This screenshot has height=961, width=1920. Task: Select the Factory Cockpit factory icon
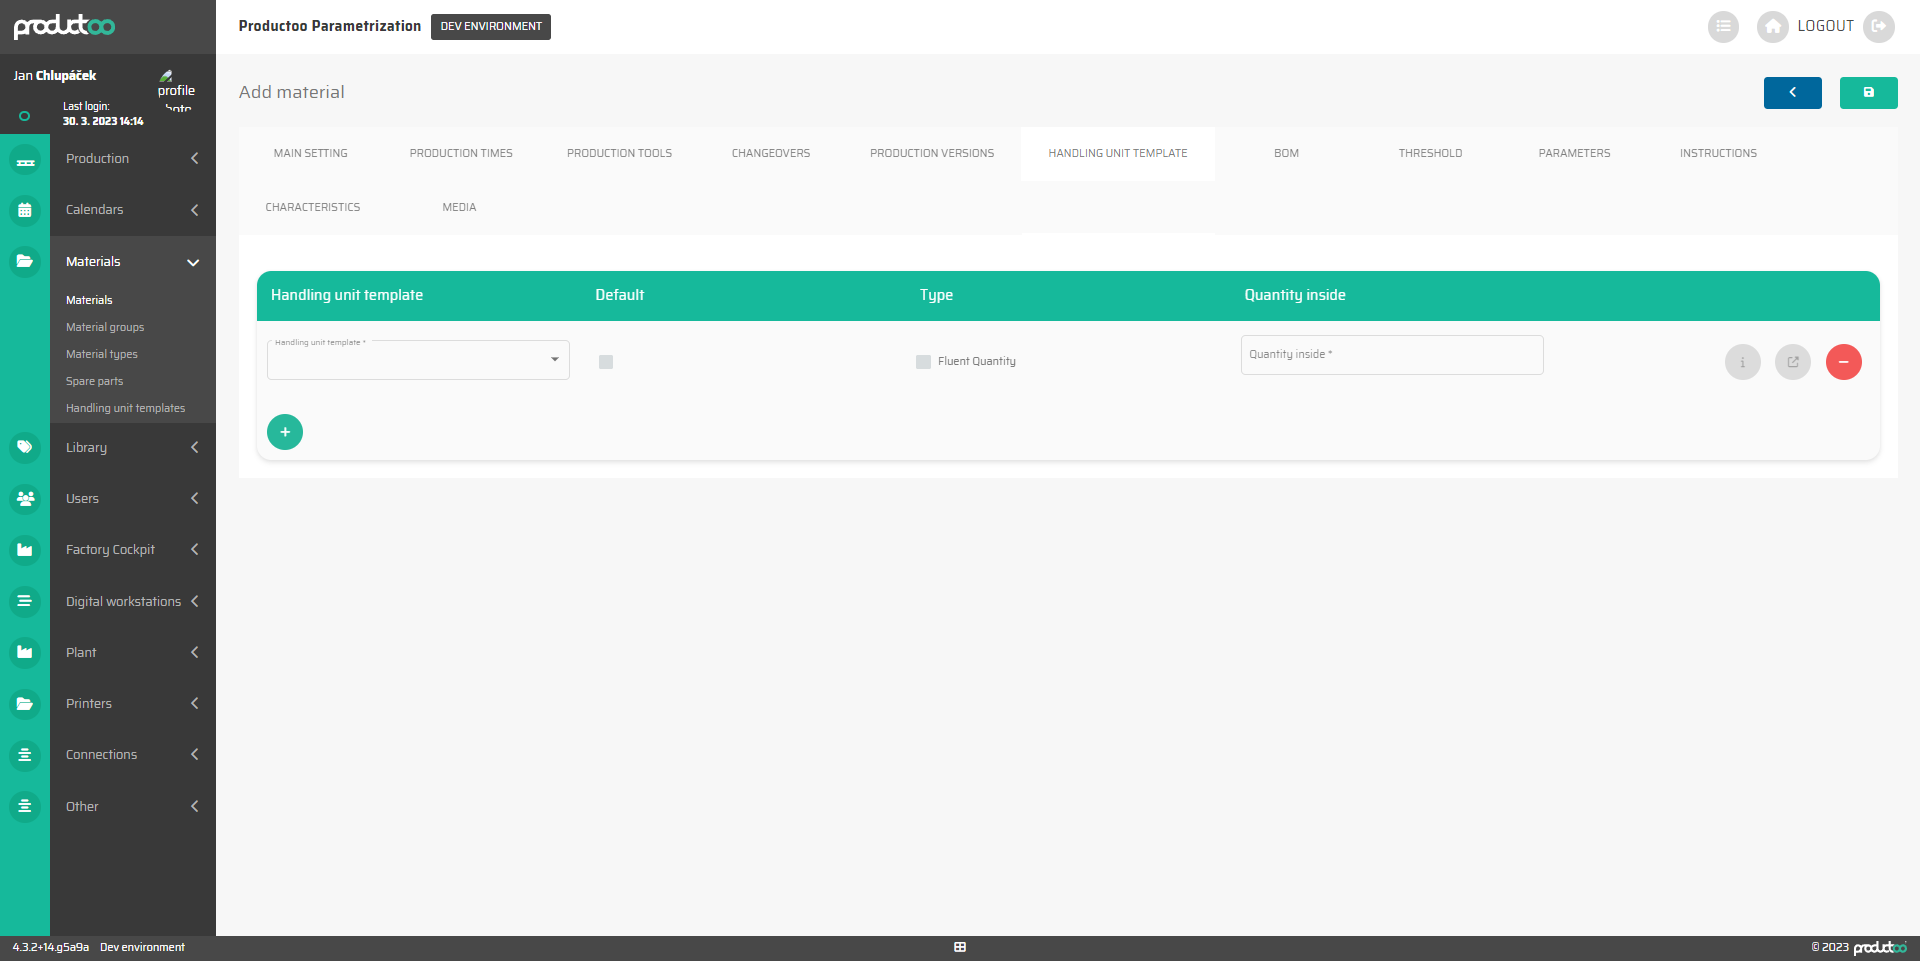(25, 549)
